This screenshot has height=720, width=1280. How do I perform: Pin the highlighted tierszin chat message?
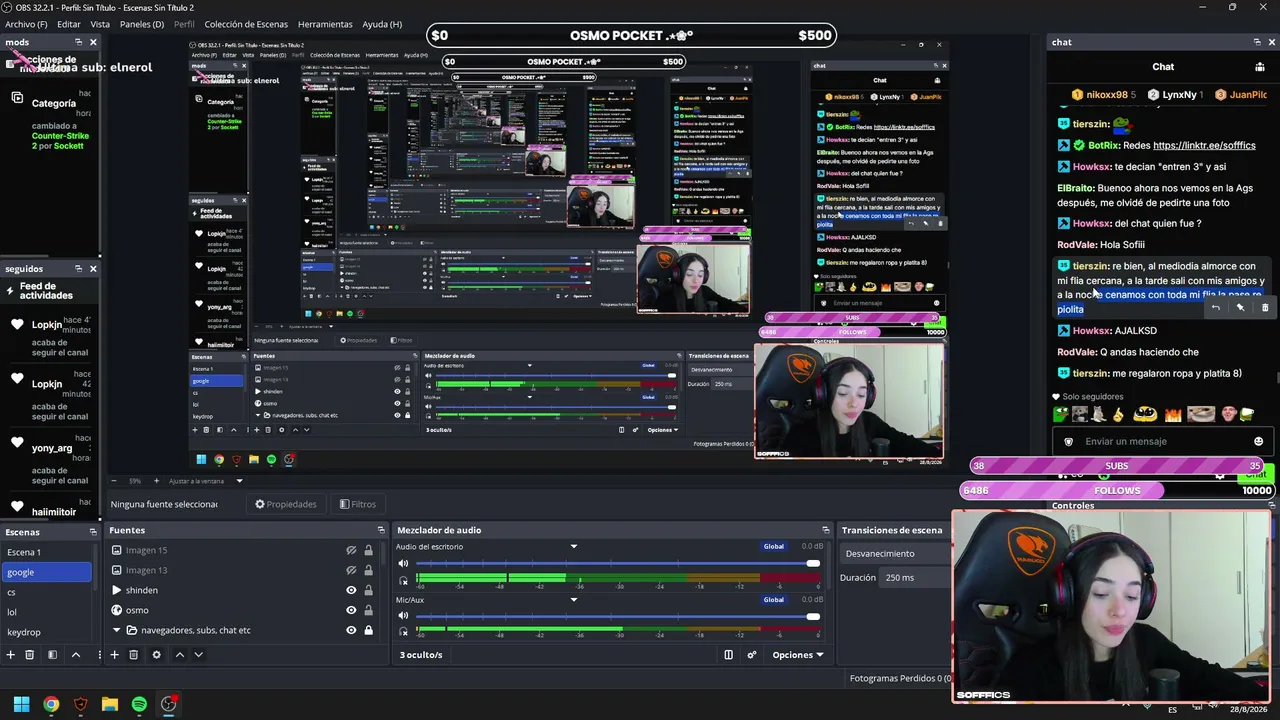[1240, 308]
